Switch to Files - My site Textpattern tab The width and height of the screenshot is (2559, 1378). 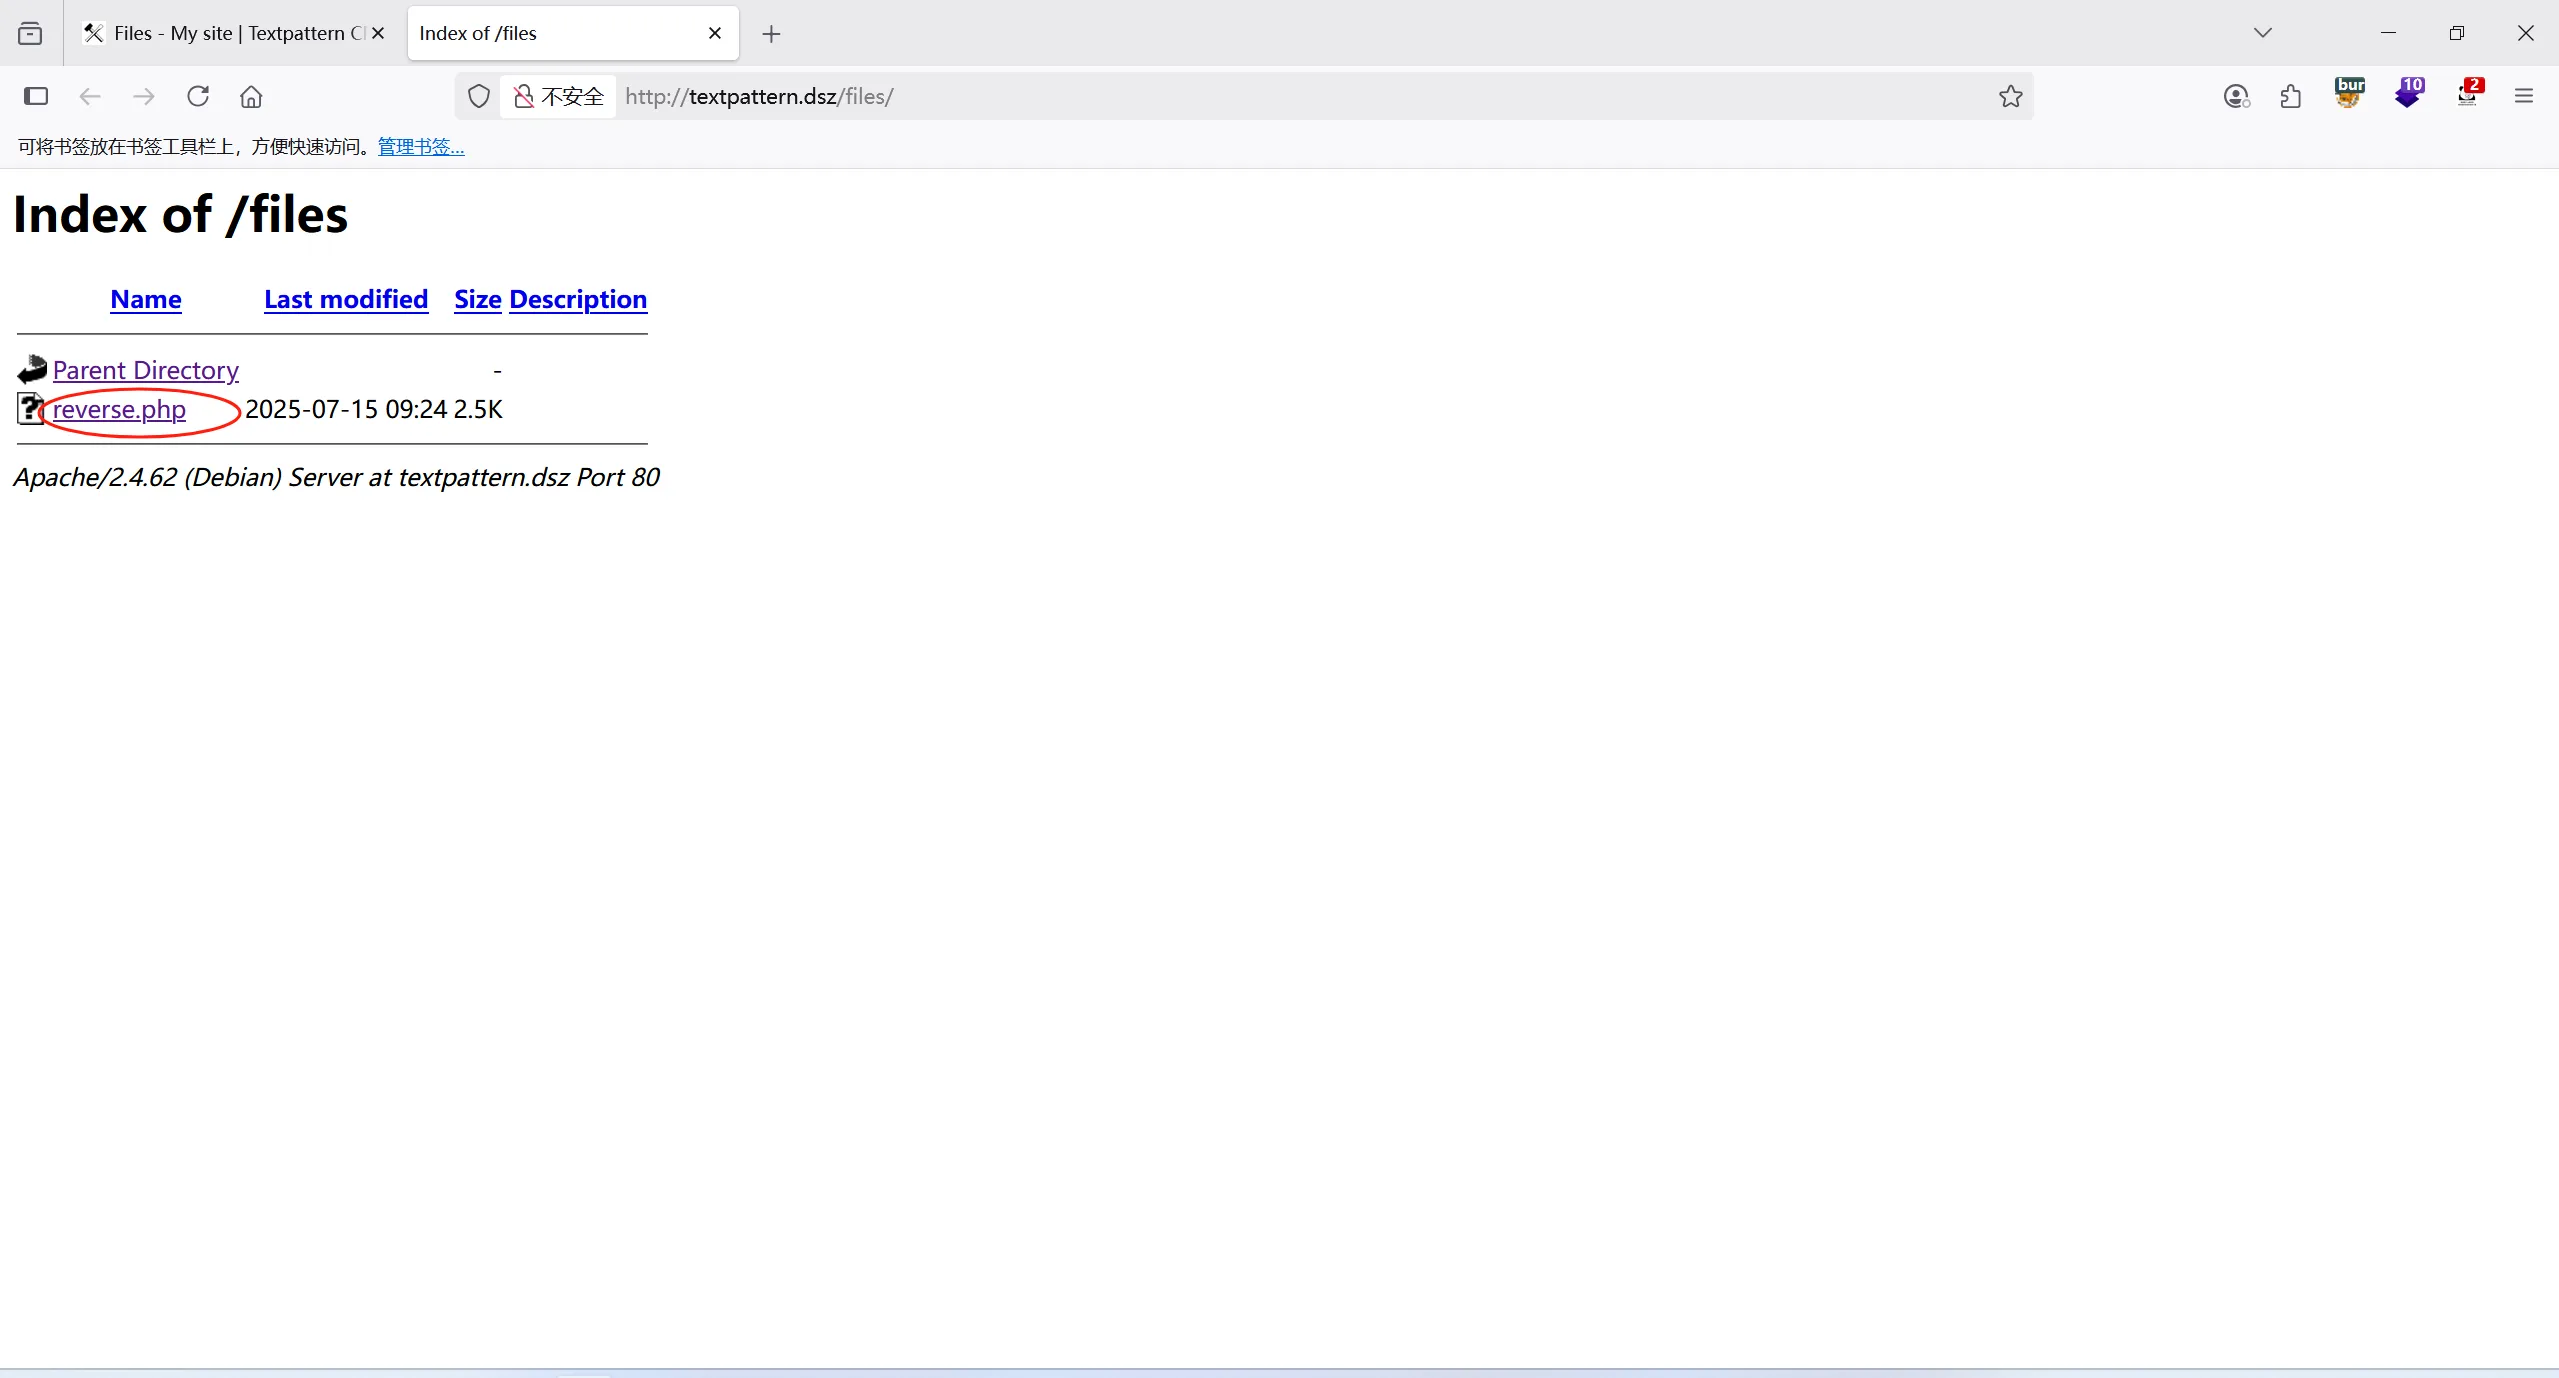tap(228, 33)
